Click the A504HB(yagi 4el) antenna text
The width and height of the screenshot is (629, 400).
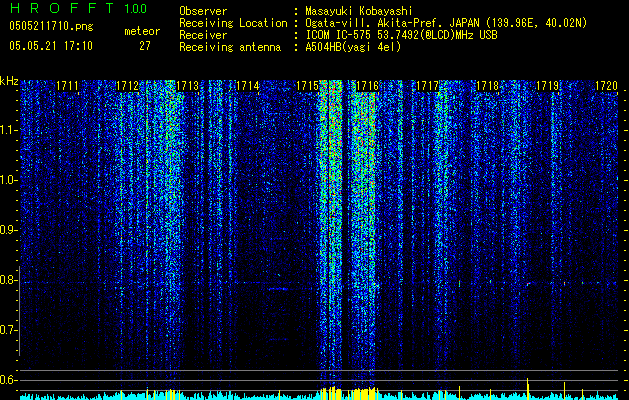click(353, 47)
